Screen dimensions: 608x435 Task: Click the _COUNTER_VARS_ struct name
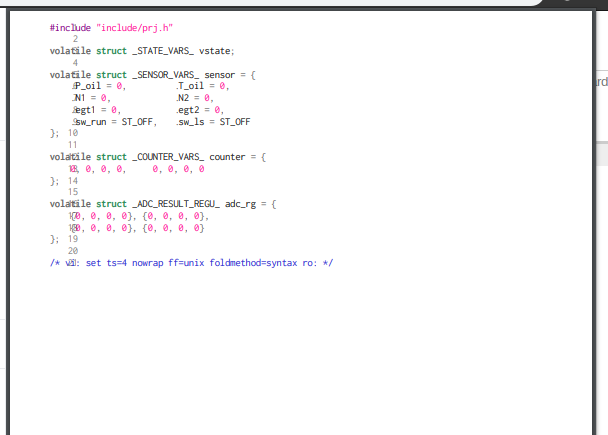[168, 157]
